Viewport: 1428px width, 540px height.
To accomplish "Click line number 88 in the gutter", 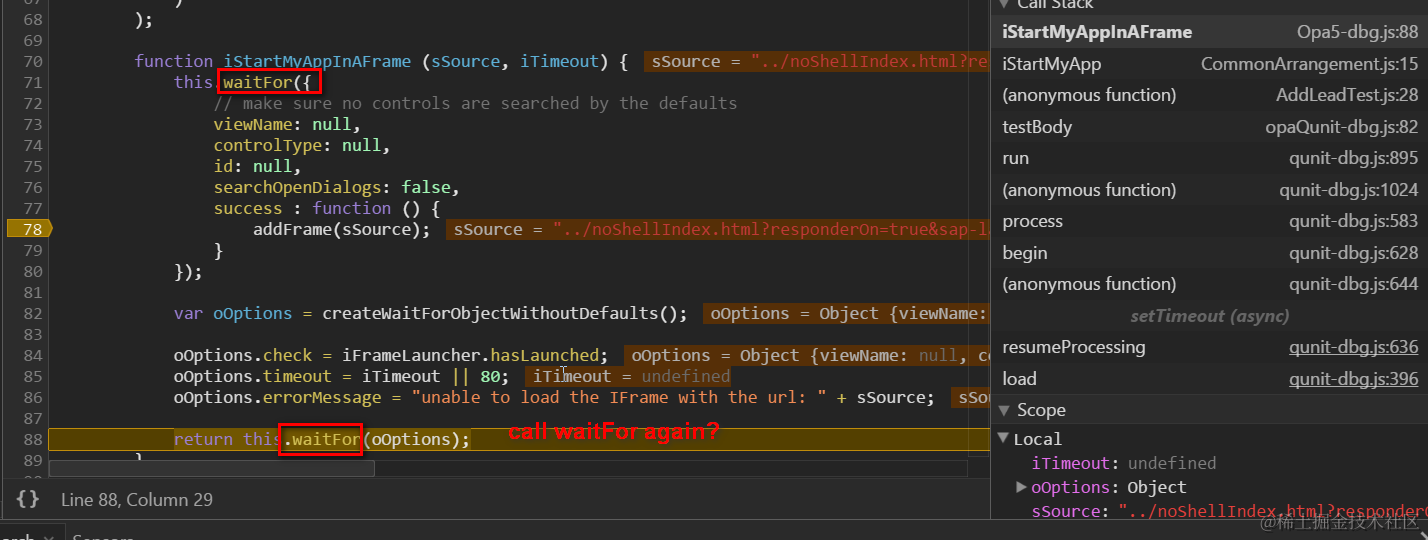I will pyautogui.click(x=31, y=439).
